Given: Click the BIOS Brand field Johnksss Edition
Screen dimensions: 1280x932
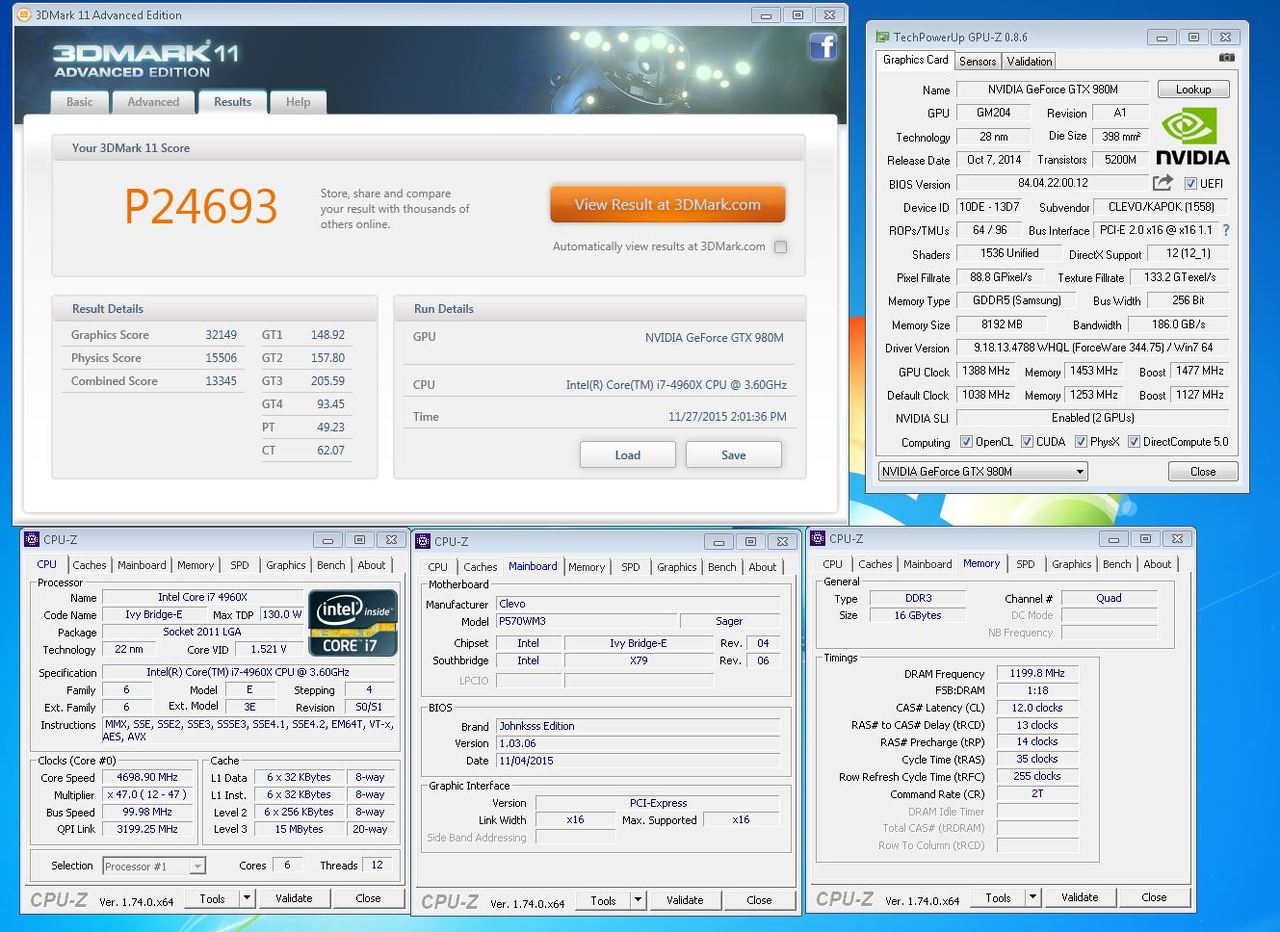Looking at the screenshot, I should [637, 726].
